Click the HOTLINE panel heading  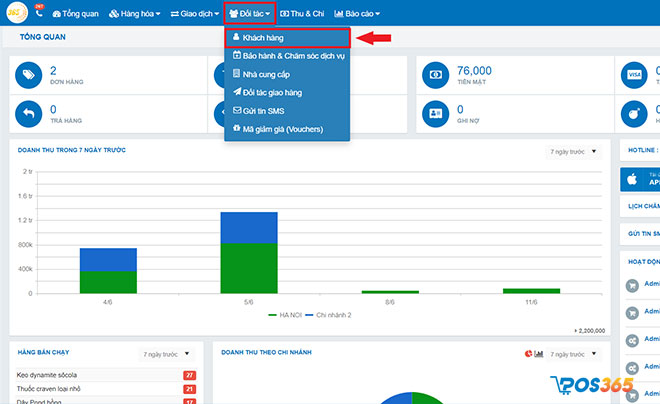(644, 150)
